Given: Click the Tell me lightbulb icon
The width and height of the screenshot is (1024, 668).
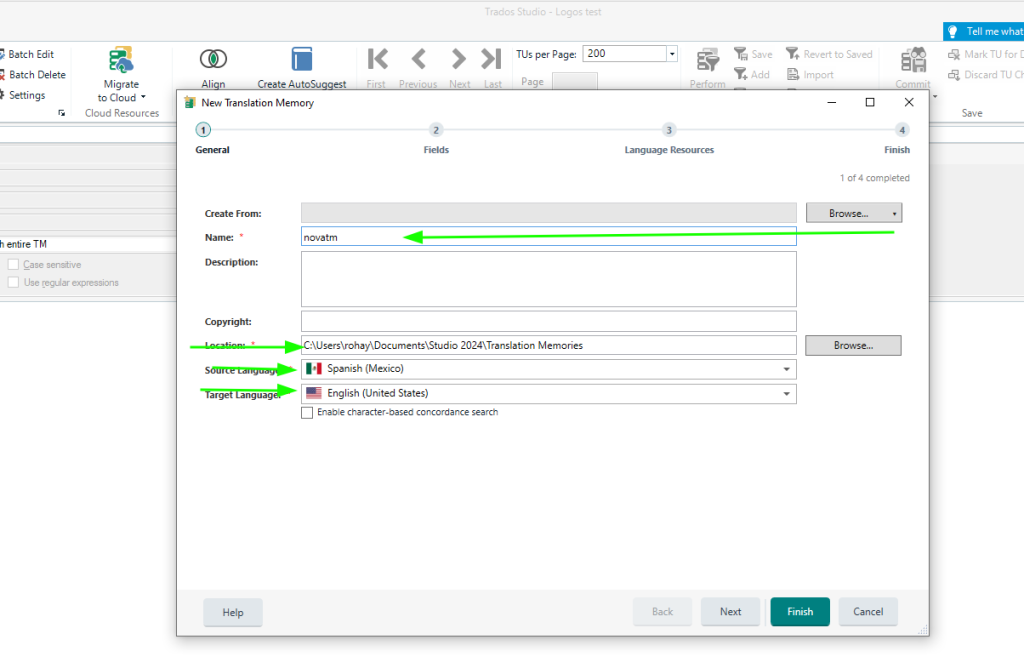Looking at the screenshot, I should (953, 31).
